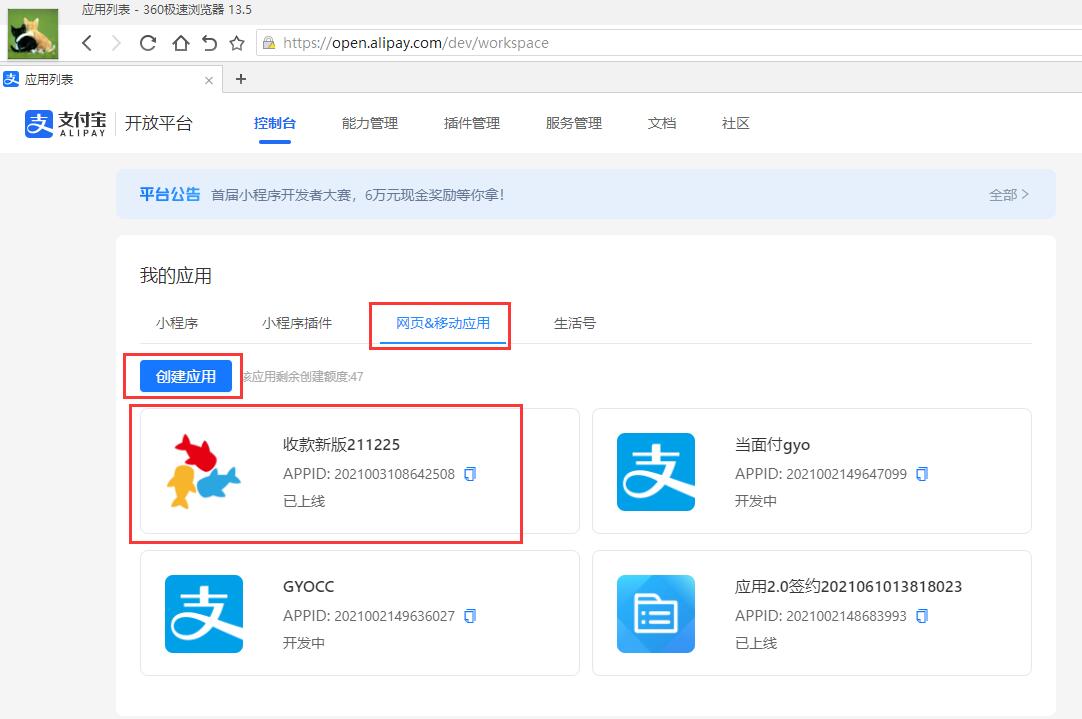Open a new browser tab
The width and height of the screenshot is (1082, 719).
point(240,79)
